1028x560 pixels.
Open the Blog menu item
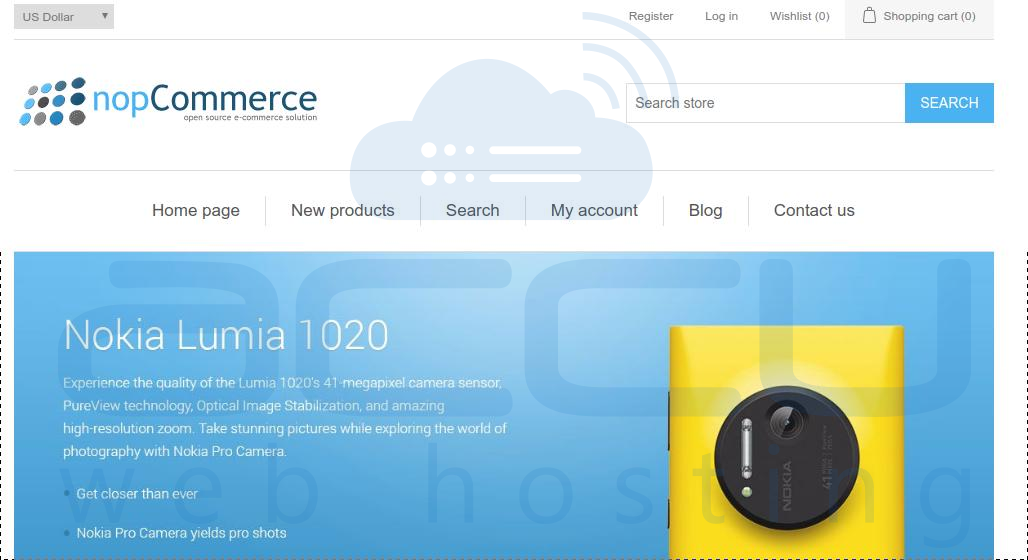point(705,210)
